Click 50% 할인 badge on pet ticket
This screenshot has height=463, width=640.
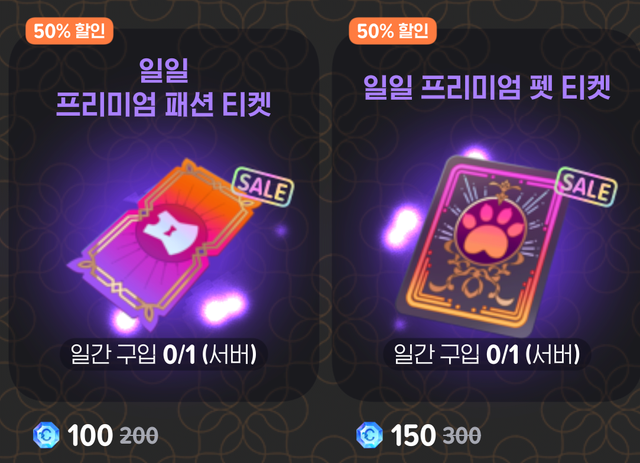pyautogui.click(x=393, y=31)
